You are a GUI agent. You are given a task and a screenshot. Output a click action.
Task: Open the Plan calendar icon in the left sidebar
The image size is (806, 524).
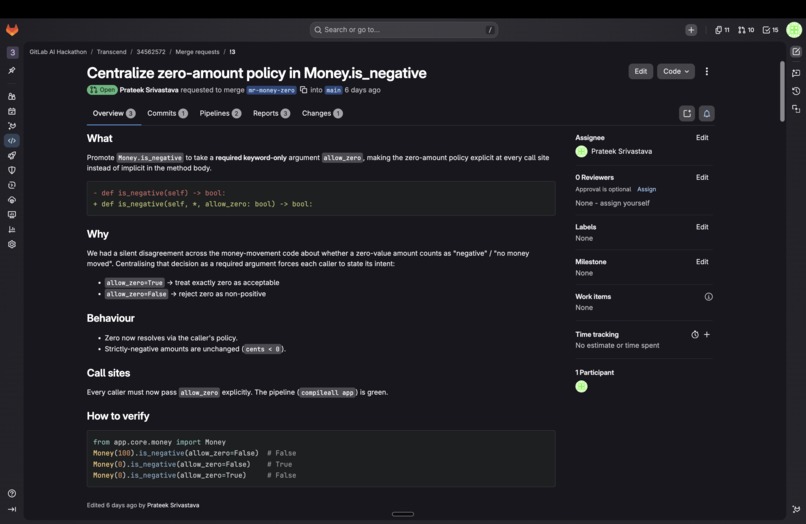coord(12,111)
